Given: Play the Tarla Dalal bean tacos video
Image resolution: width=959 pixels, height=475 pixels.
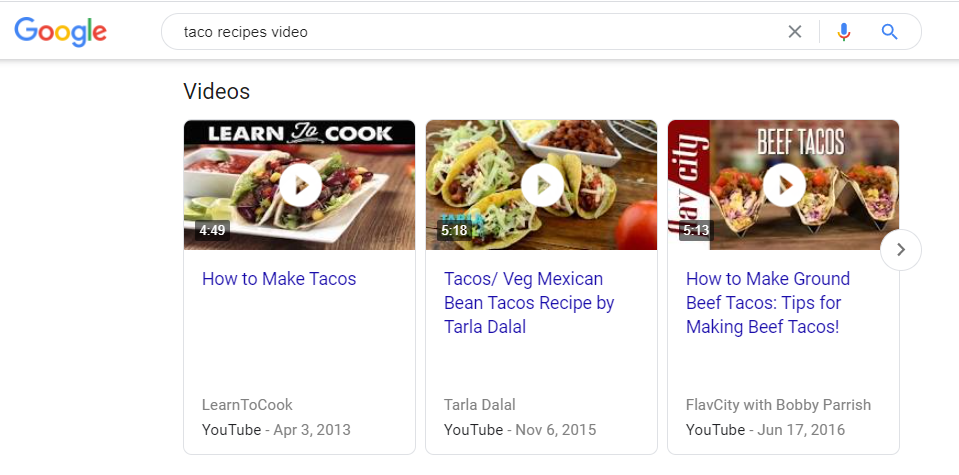Looking at the screenshot, I should click(541, 185).
